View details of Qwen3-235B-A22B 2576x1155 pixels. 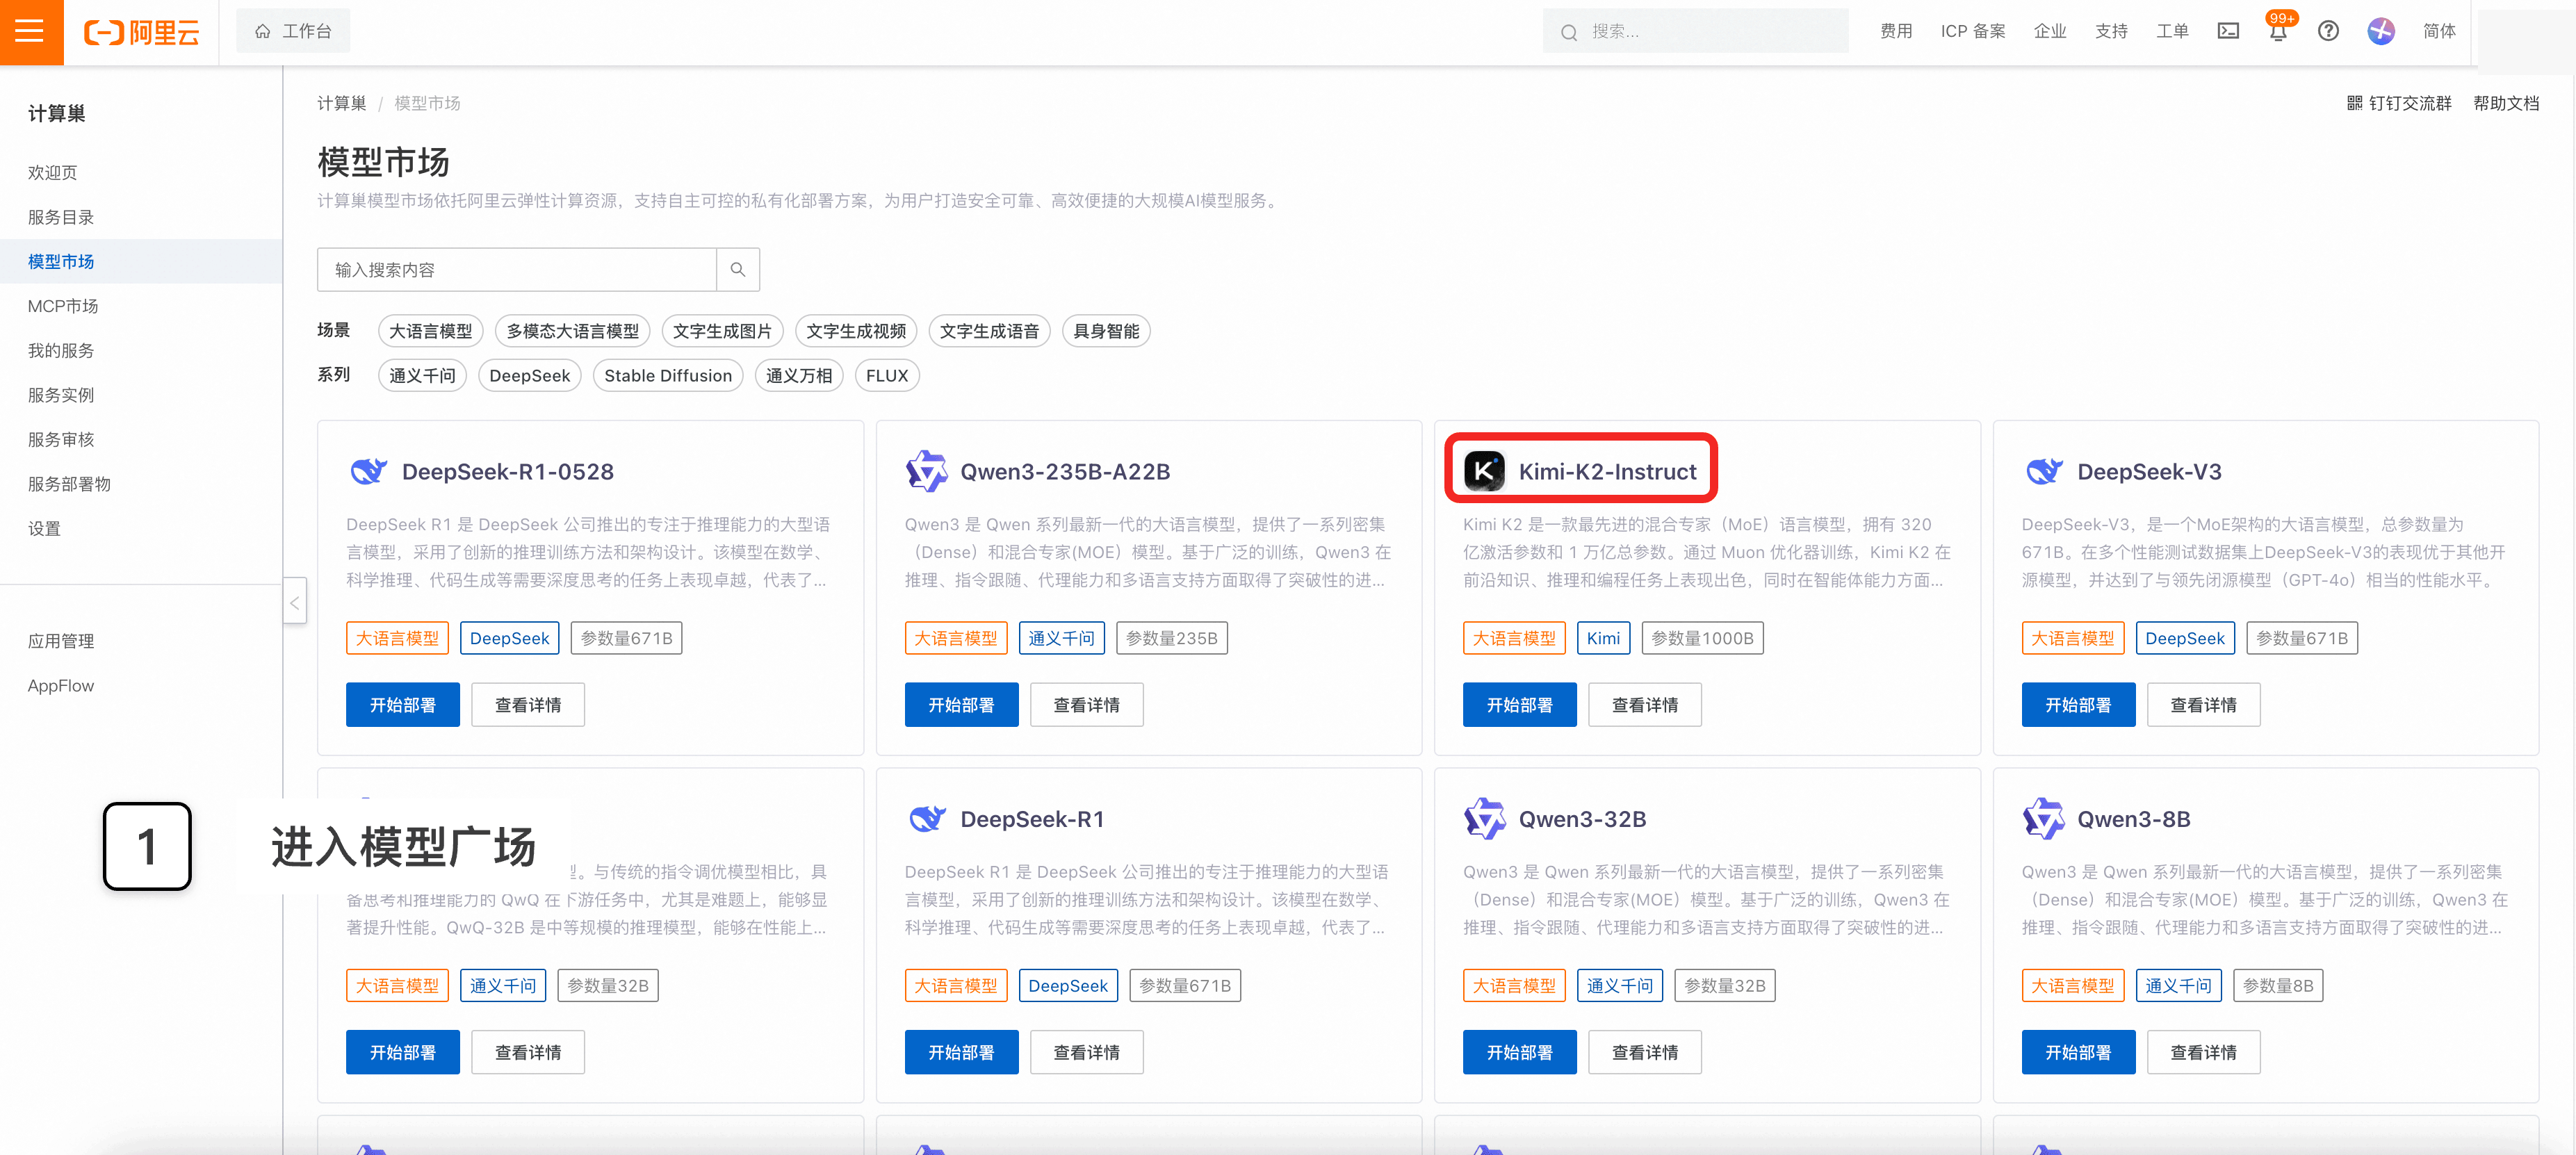pos(1086,705)
